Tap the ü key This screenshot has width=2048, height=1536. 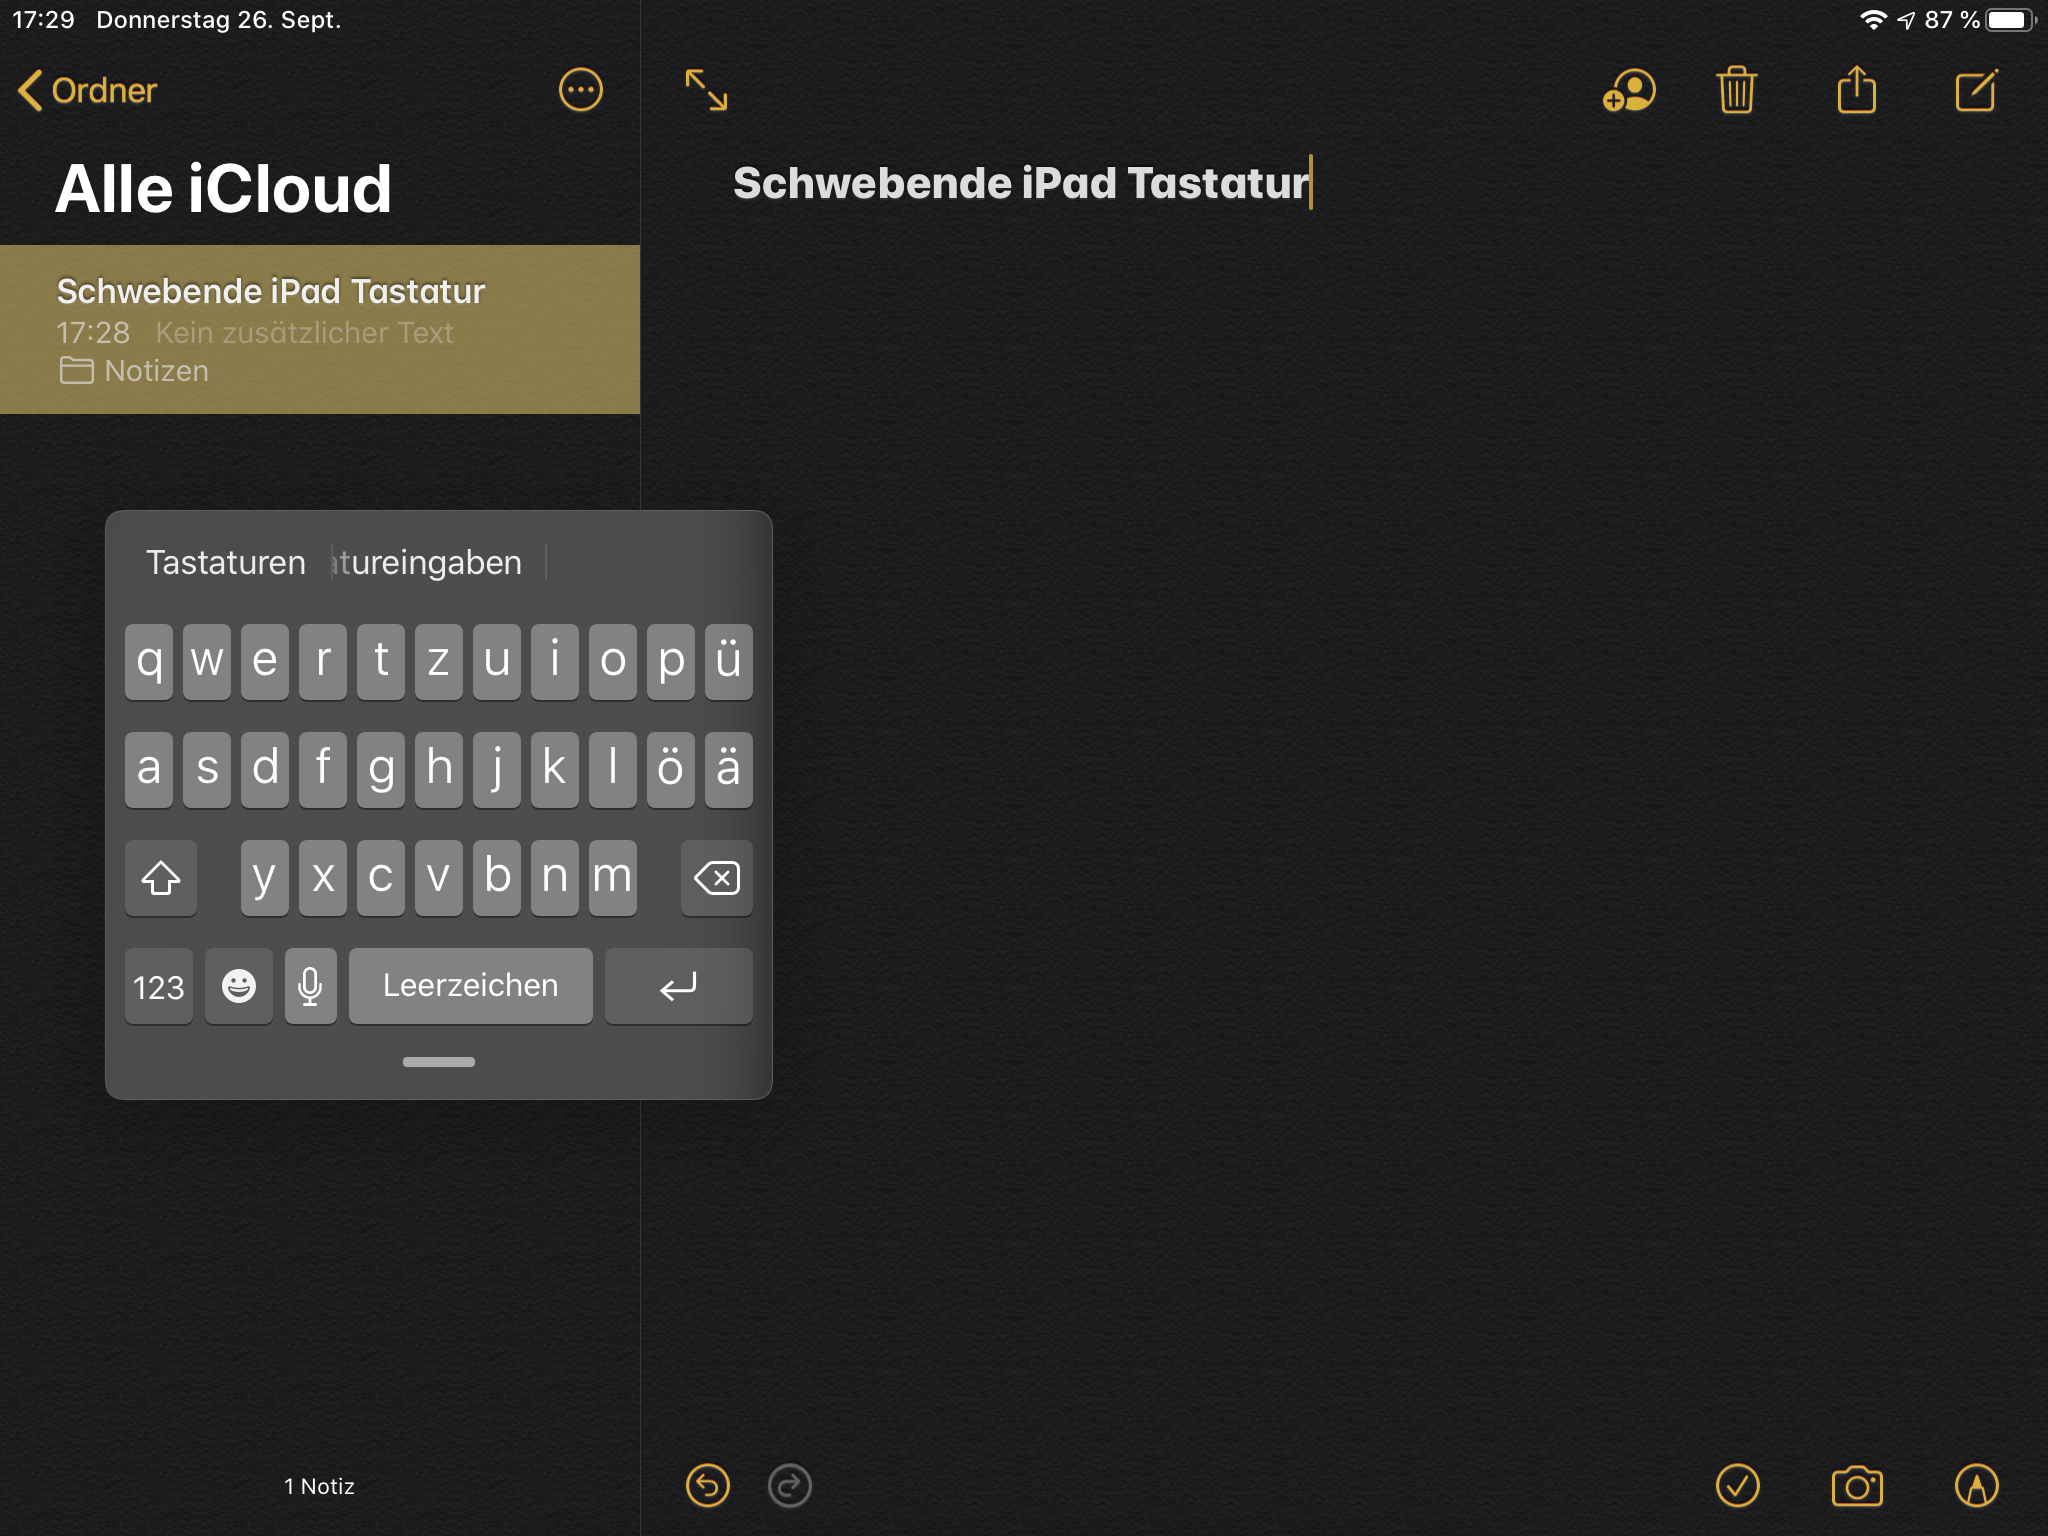729,662
